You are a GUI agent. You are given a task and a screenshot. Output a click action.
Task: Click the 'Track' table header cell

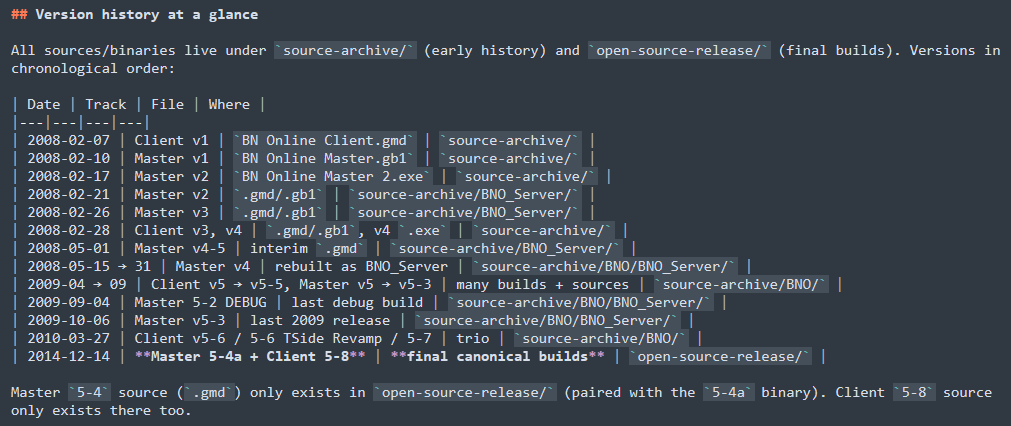point(106,104)
